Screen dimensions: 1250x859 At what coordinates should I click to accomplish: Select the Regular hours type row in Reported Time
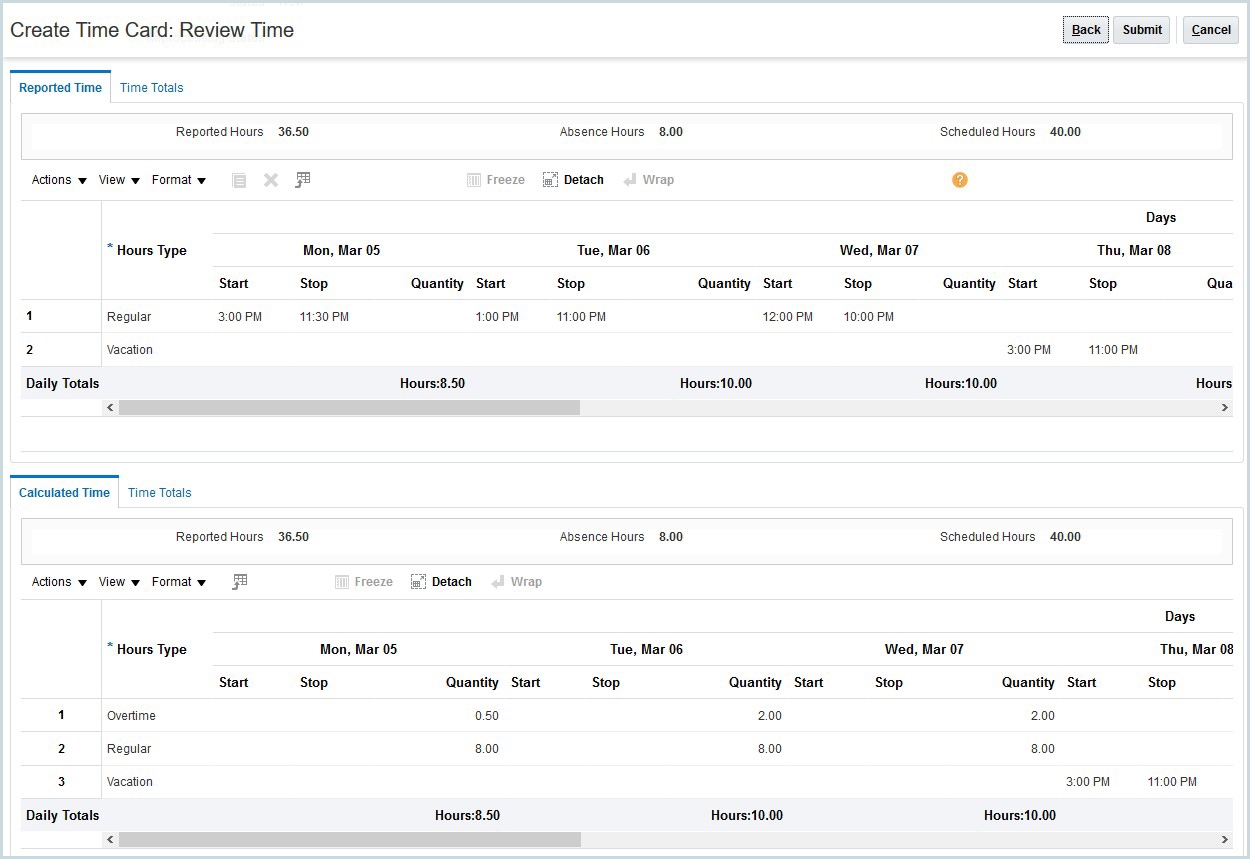click(130, 316)
